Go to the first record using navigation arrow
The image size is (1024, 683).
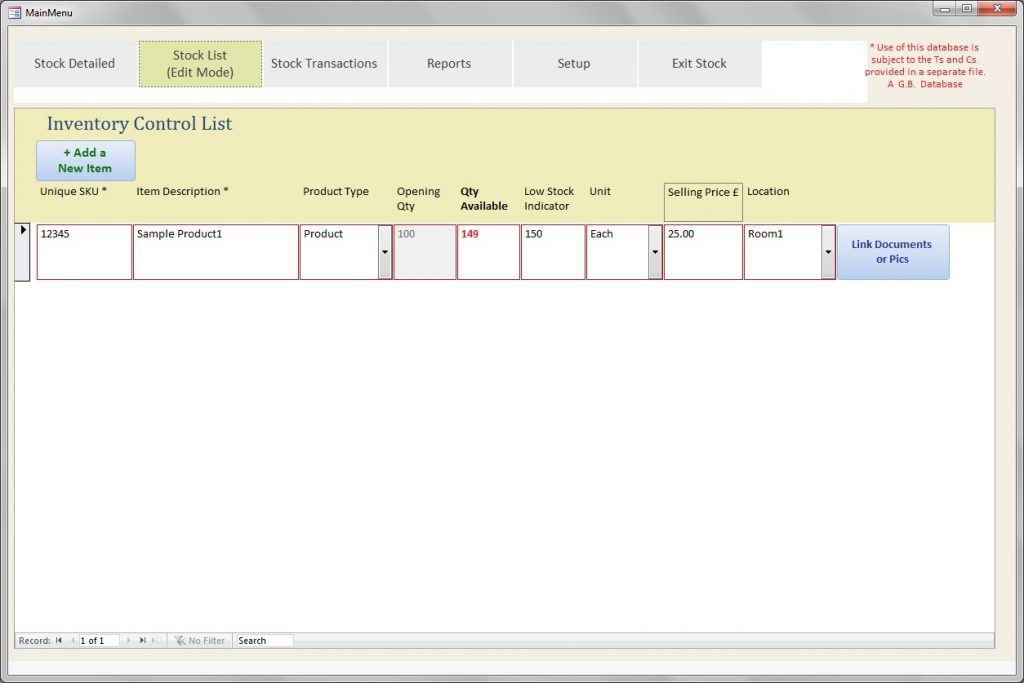58,640
